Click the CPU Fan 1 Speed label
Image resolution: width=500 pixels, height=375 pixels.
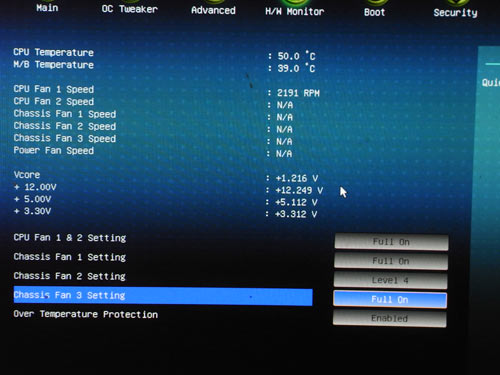coord(54,89)
